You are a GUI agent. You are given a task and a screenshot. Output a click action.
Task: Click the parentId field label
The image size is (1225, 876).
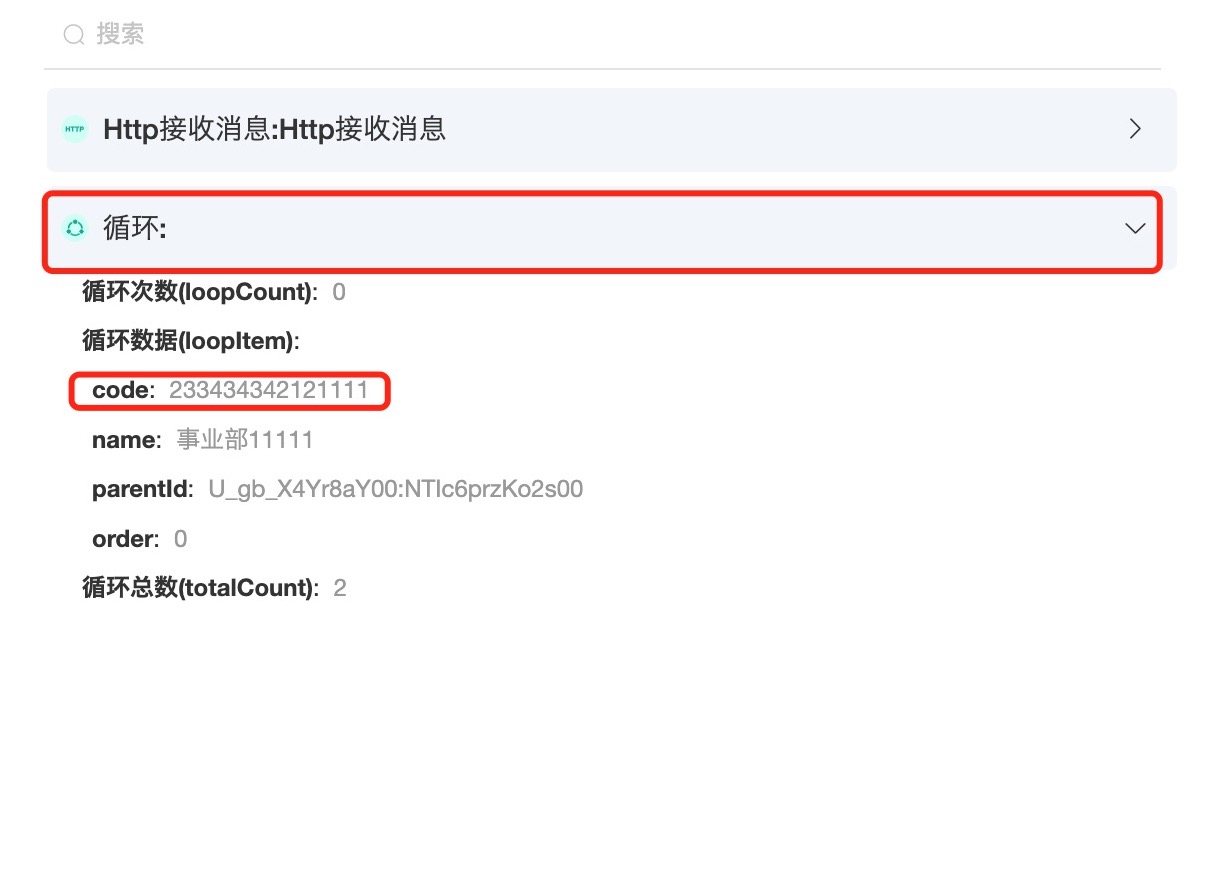click(x=143, y=489)
